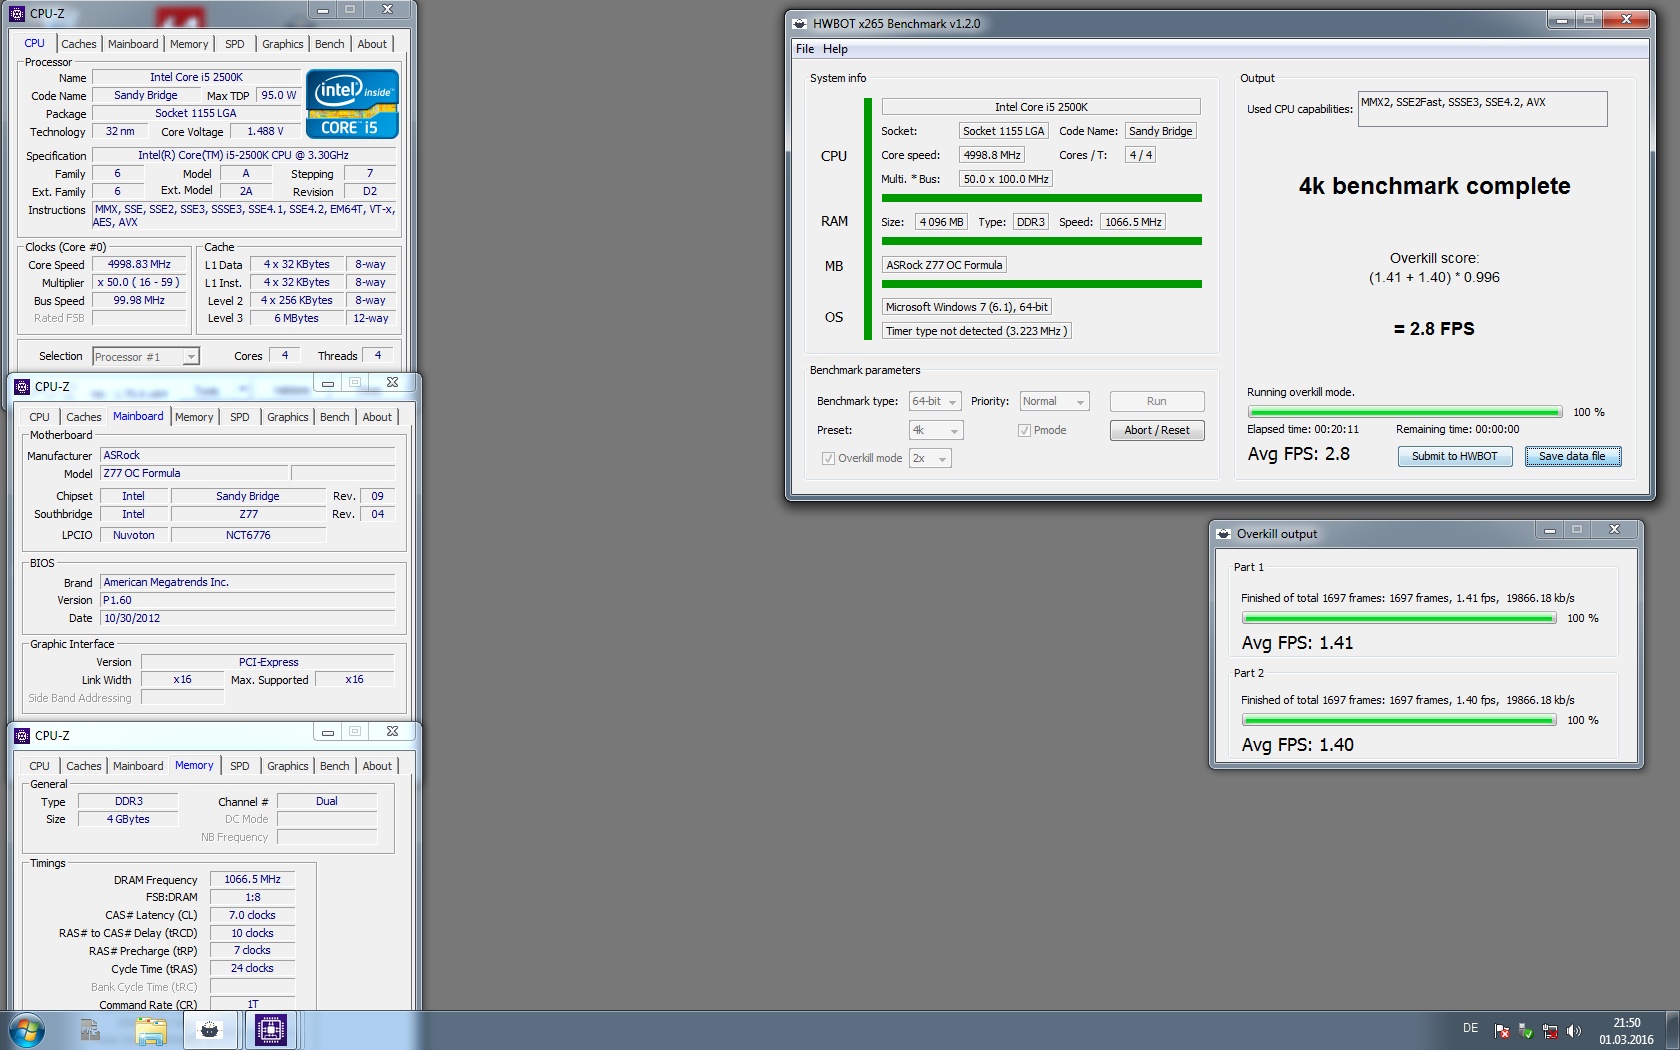Click the Multiplier x 50.0 ( 16 - 59 ) value
Viewport: 1680px width, 1050px height.
pyautogui.click(x=139, y=283)
